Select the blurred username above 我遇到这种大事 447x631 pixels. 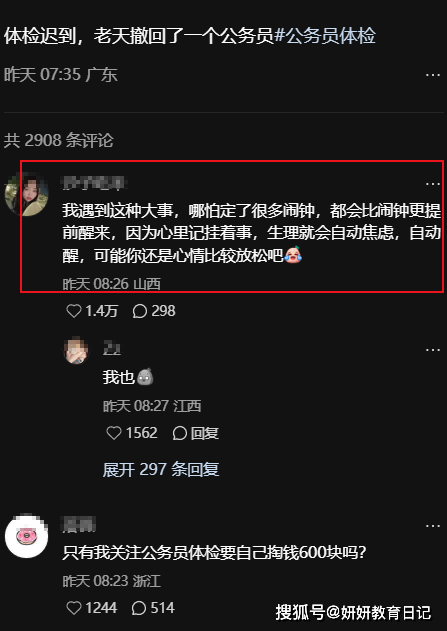tap(95, 183)
